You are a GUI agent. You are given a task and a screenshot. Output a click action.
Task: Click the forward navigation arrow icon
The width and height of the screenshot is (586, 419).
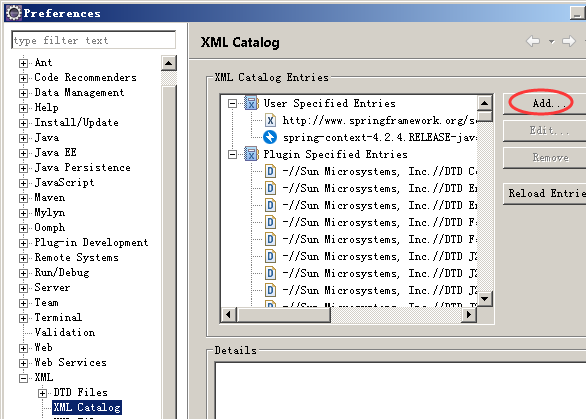568,41
